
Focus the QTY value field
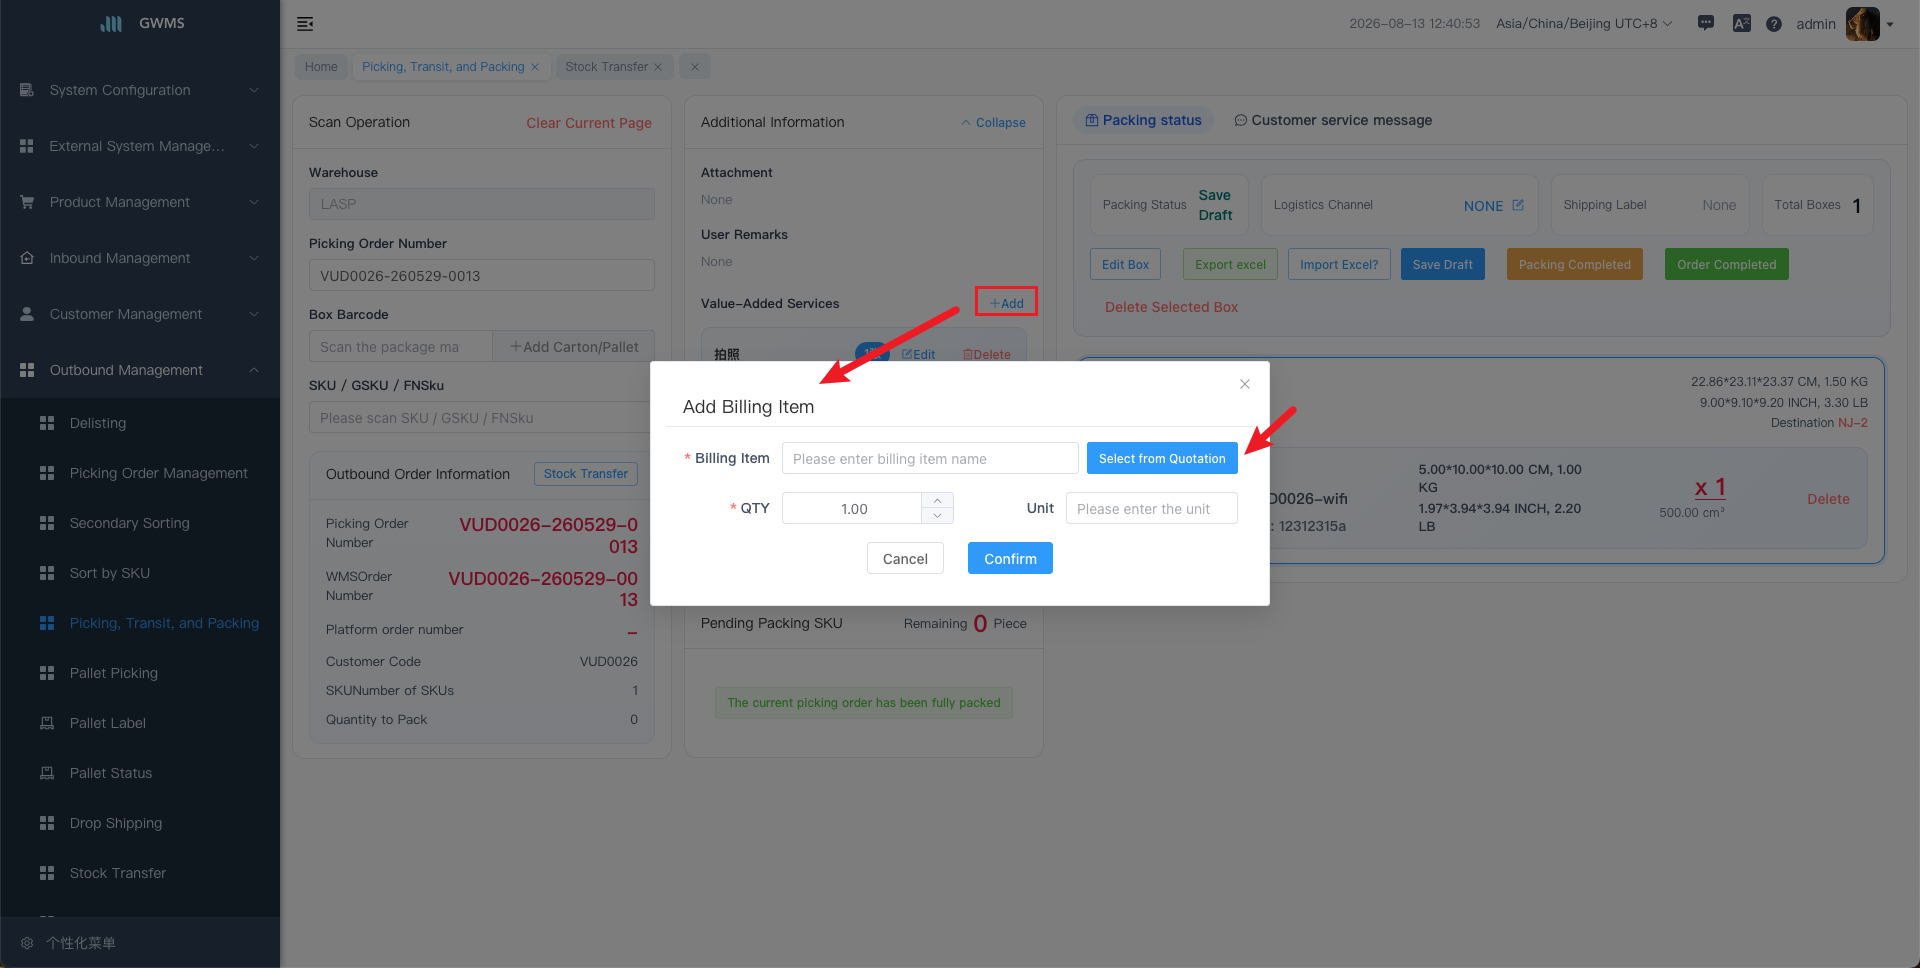click(852, 508)
